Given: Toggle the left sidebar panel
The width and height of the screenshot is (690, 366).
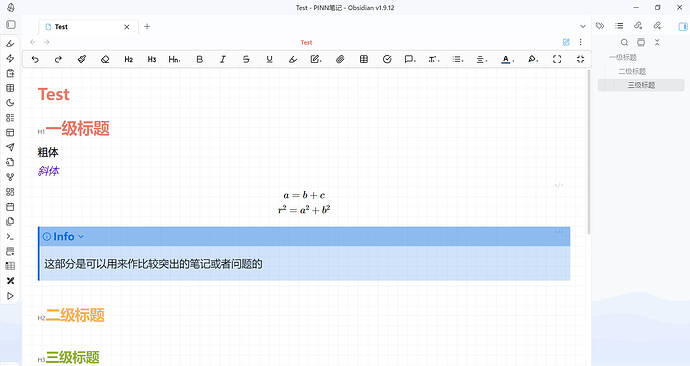Looking at the screenshot, I should tap(11, 25).
